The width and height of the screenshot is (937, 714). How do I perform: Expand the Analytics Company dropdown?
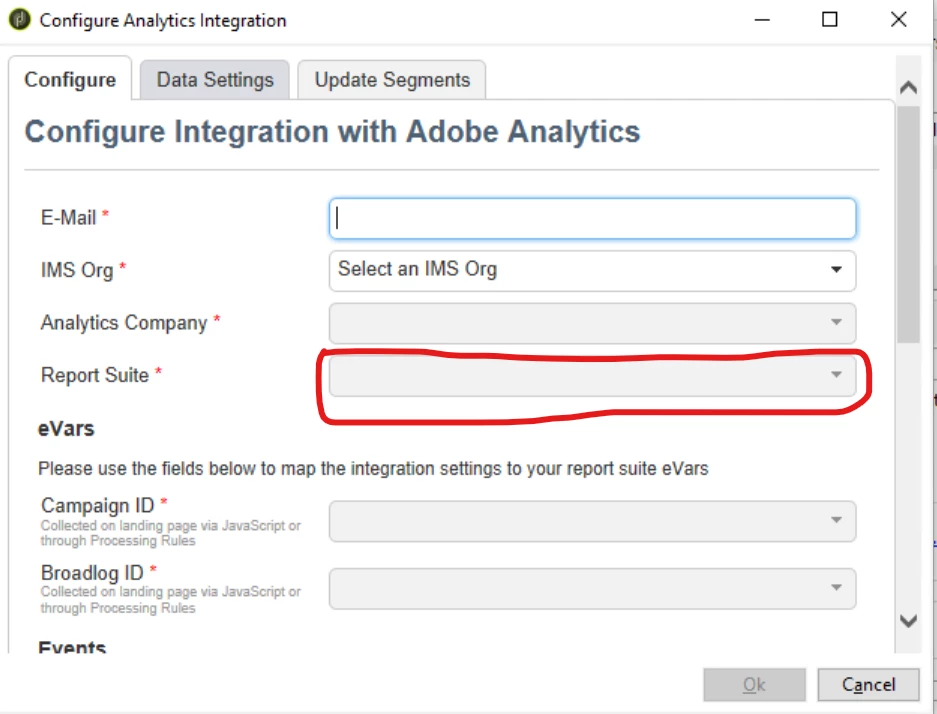click(x=592, y=323)
